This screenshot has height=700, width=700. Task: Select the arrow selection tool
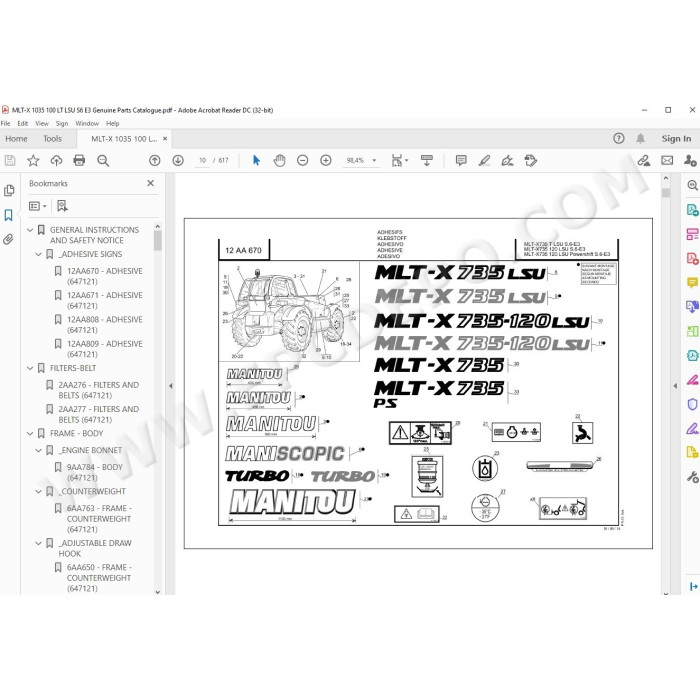[x=256, y=160]
